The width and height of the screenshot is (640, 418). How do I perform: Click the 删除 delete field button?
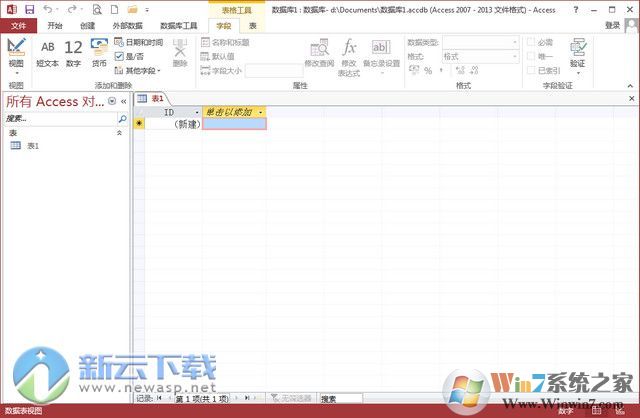coord(180,53)
